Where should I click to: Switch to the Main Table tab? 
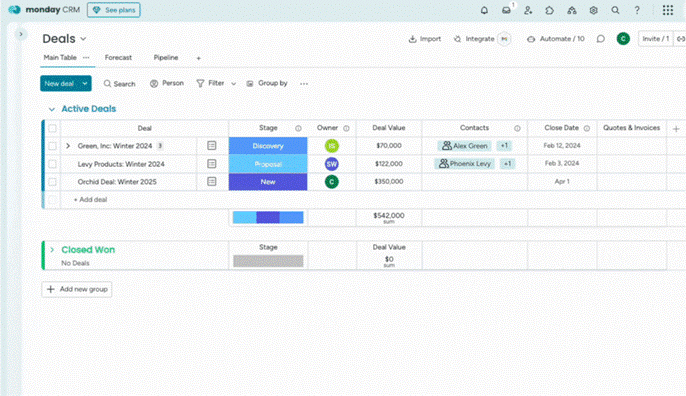tap(60, 57)
